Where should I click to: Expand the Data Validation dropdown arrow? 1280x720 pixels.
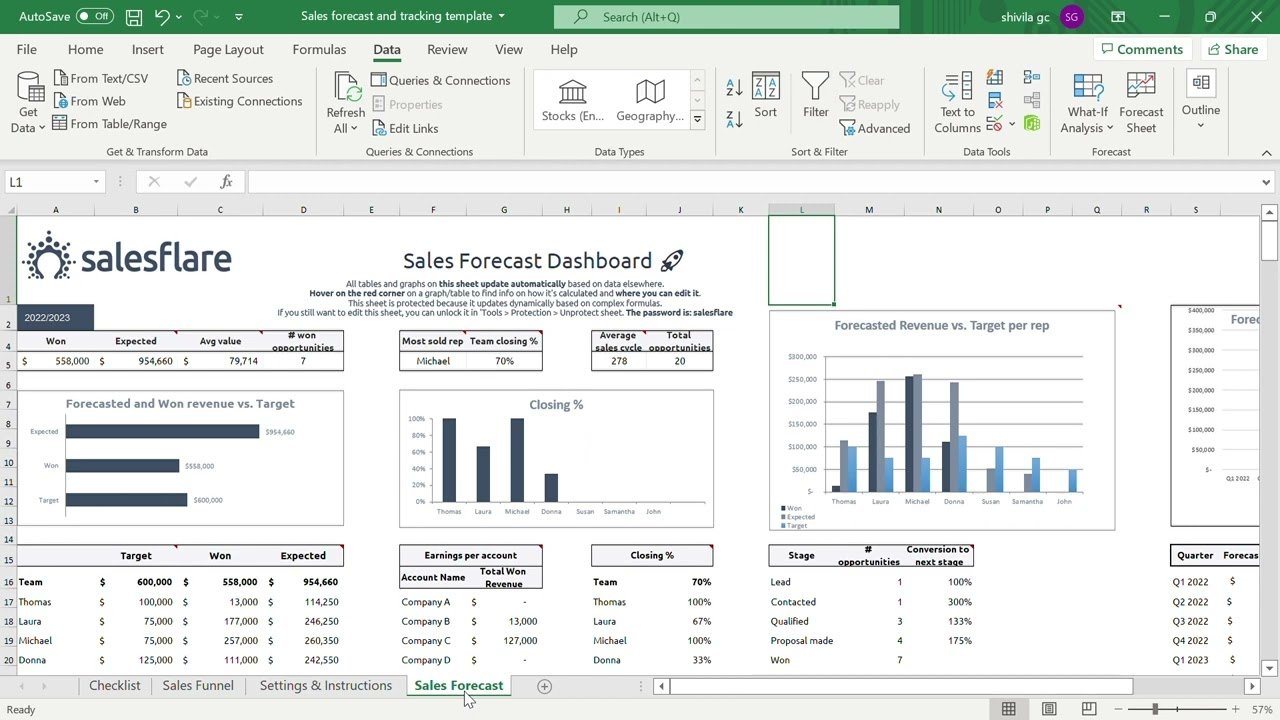tap(1011, 124)
